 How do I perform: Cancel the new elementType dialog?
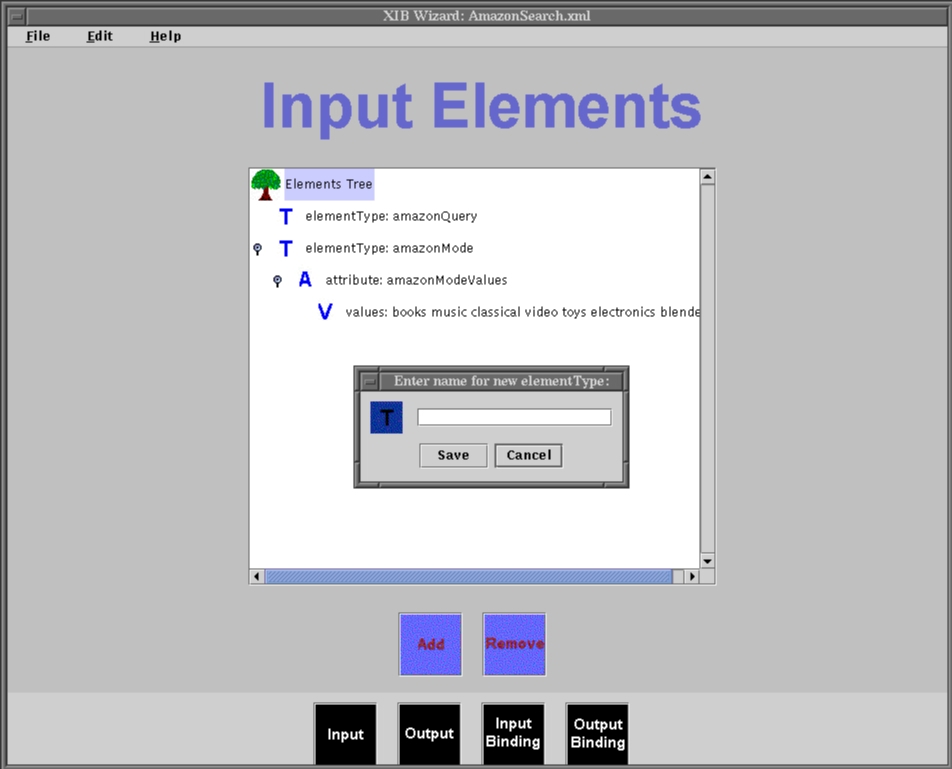[528, 455]
